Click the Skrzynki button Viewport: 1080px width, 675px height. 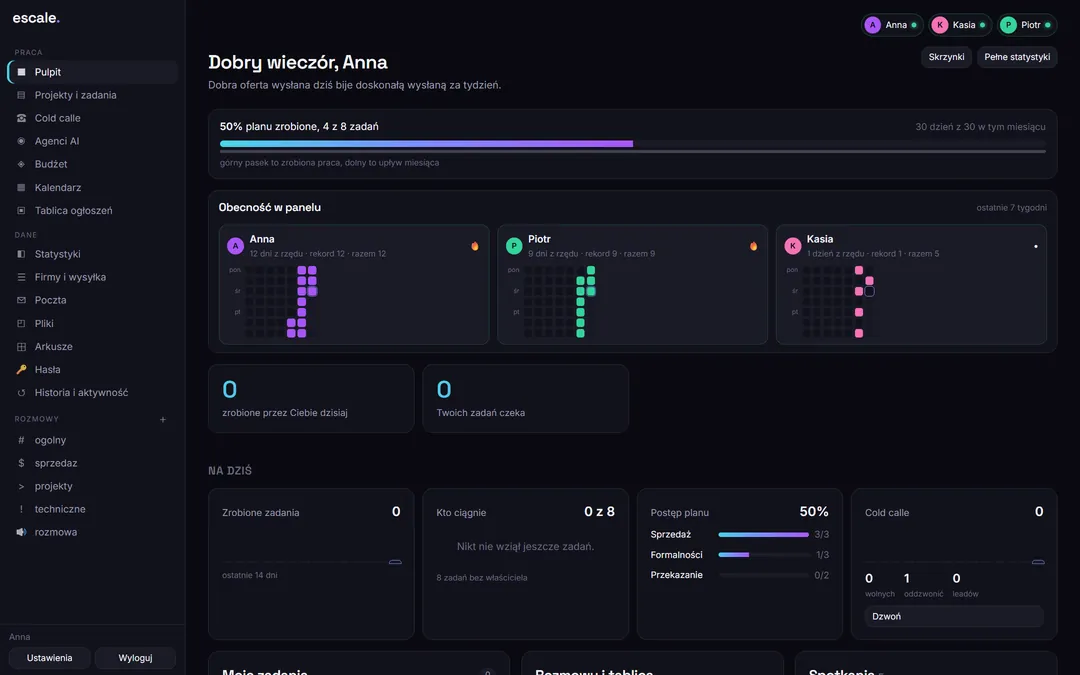946,57
